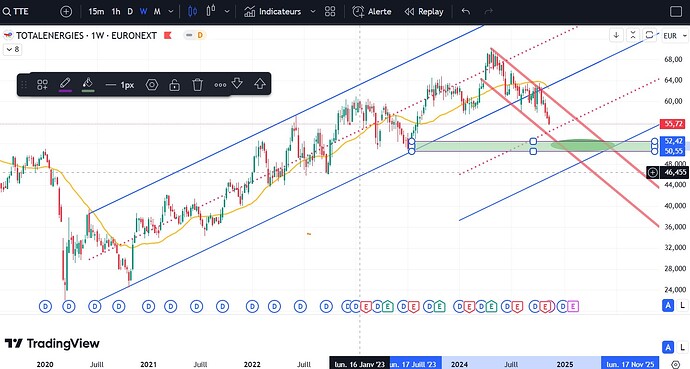Open the TTE symbol search
690x369 pixels.
(x=16, y=11)
